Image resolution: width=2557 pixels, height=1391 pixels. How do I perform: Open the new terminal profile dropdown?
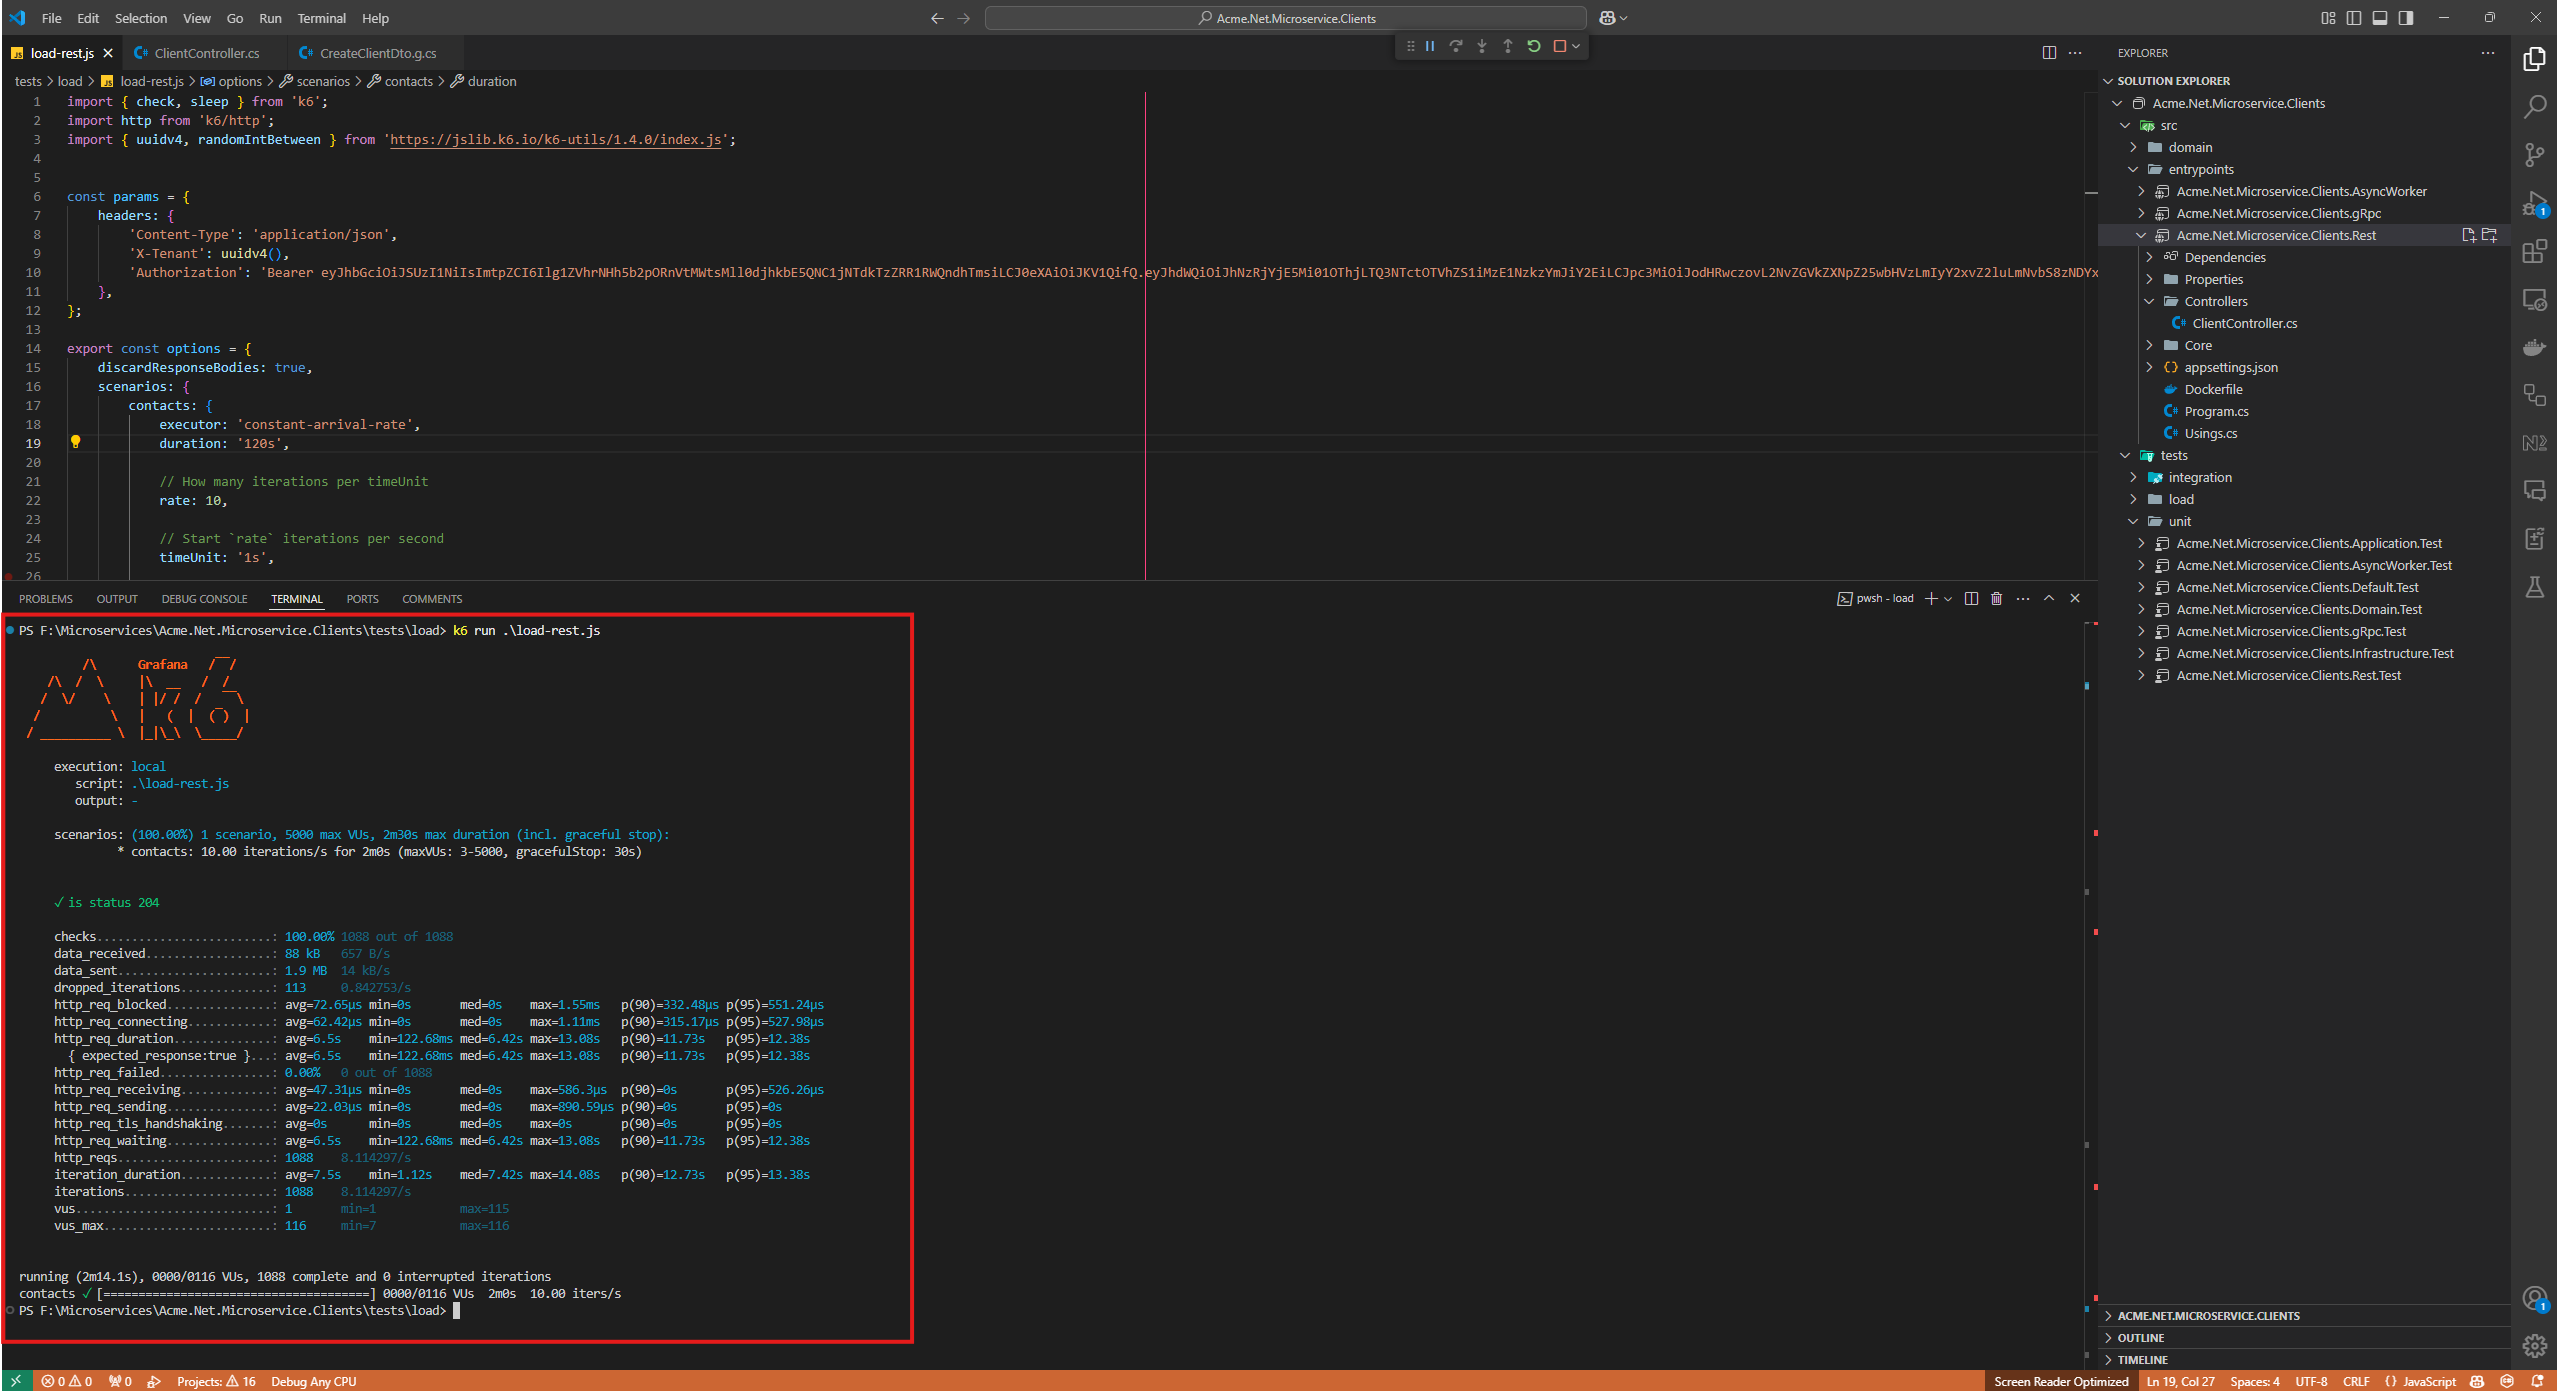click(1948, 598)
